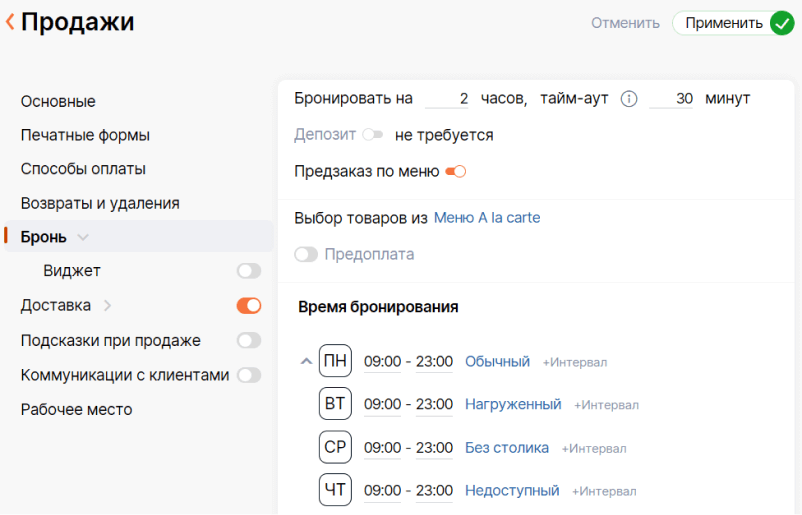
Task: Open Способы оплаты section
Action: [83, 169]
